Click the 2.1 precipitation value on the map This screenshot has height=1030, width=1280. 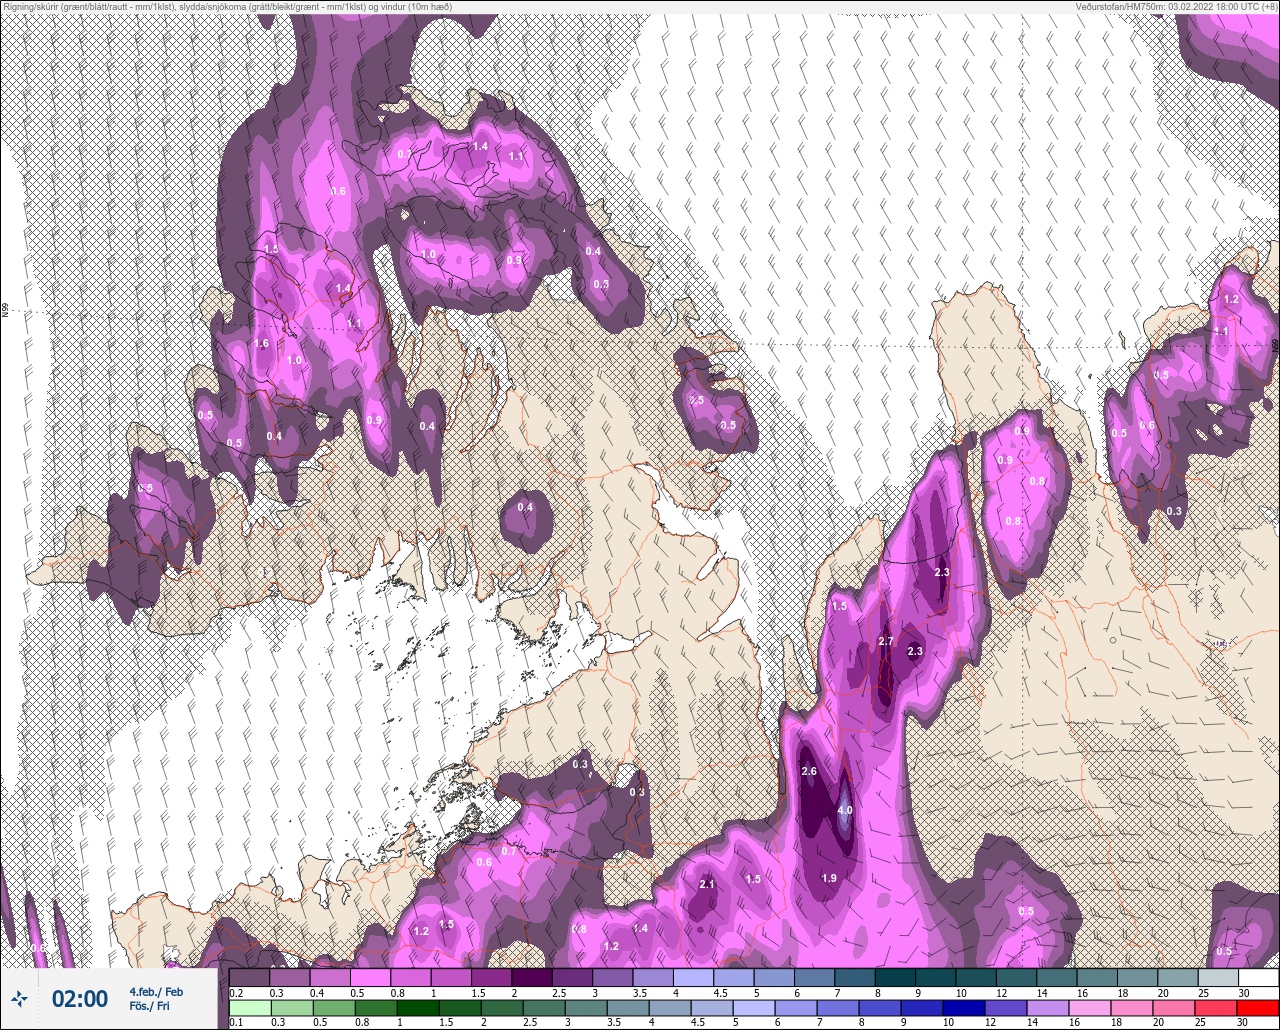[x=707, y=884]
